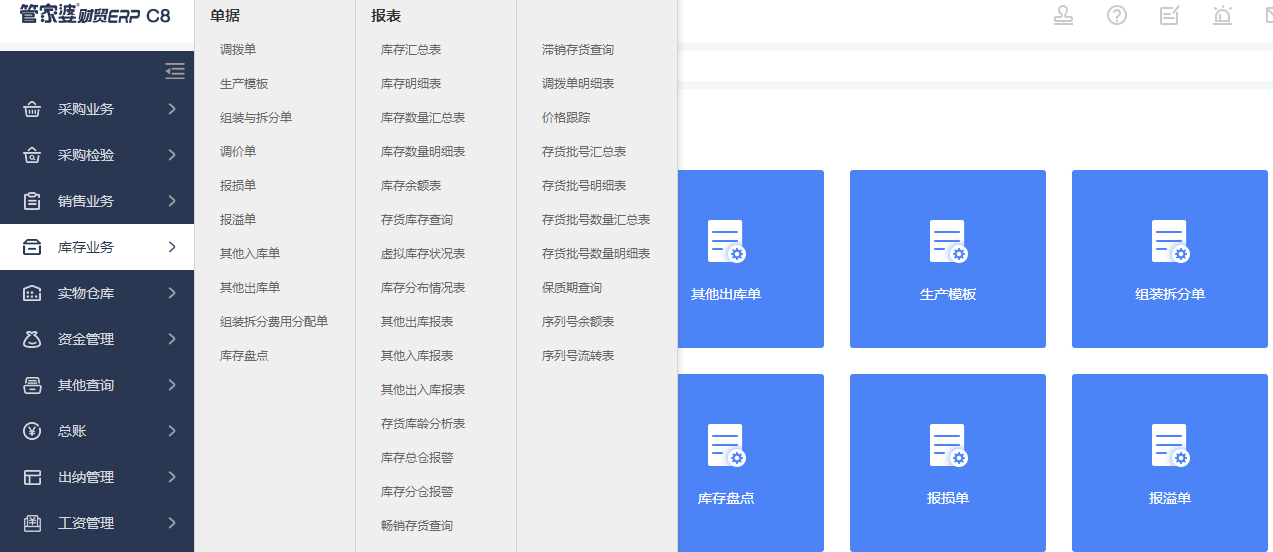Image resolution: width=1273 pixels, height=552 pixels.
Task: Click the 采购业务 basket icon in sidebar
Action: [x=32, y=110]
